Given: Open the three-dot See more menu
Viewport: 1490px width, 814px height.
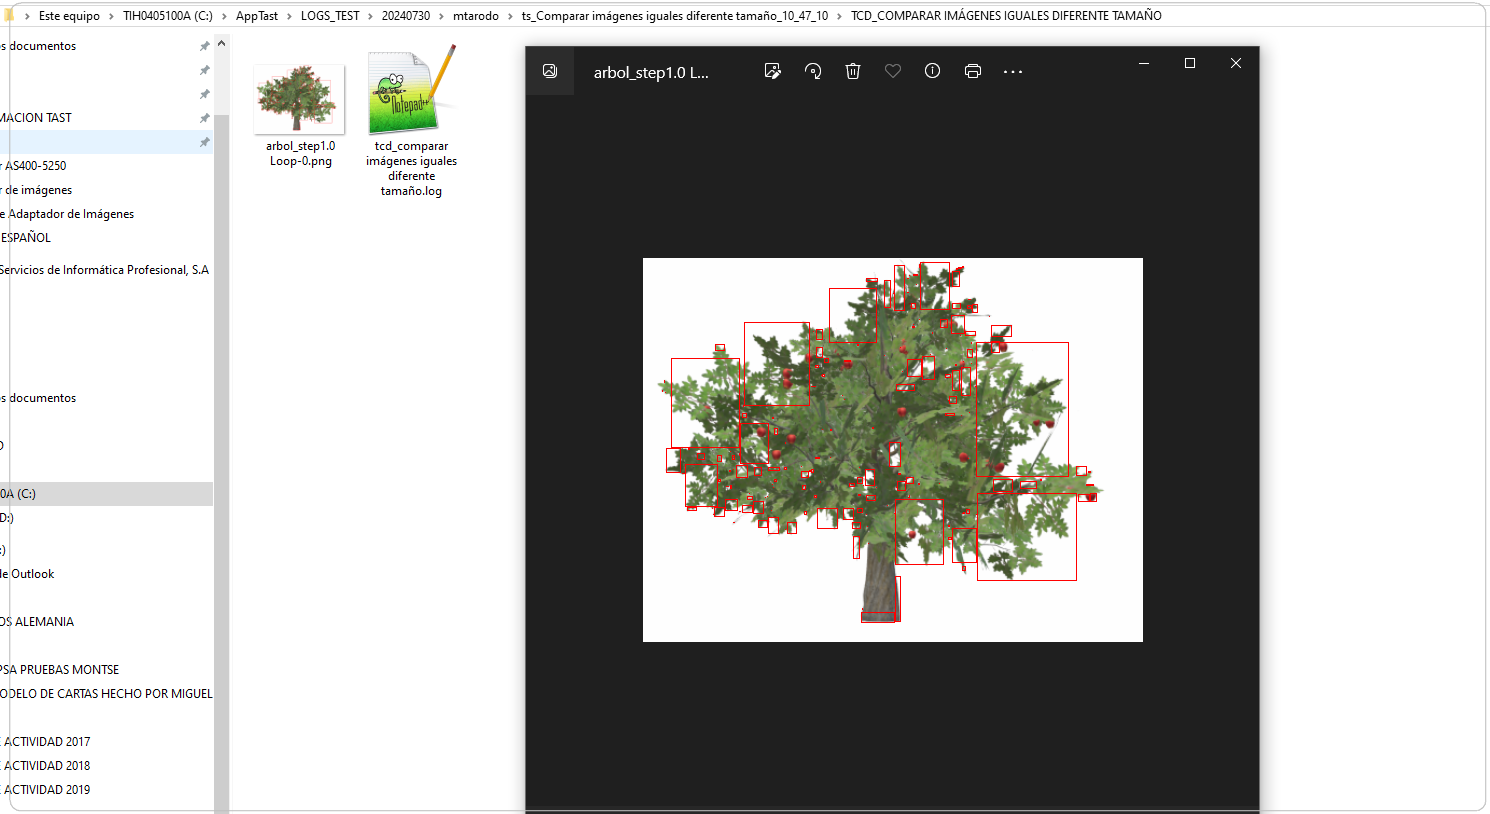Looking at the screenshot, I should coord(1013,72).
